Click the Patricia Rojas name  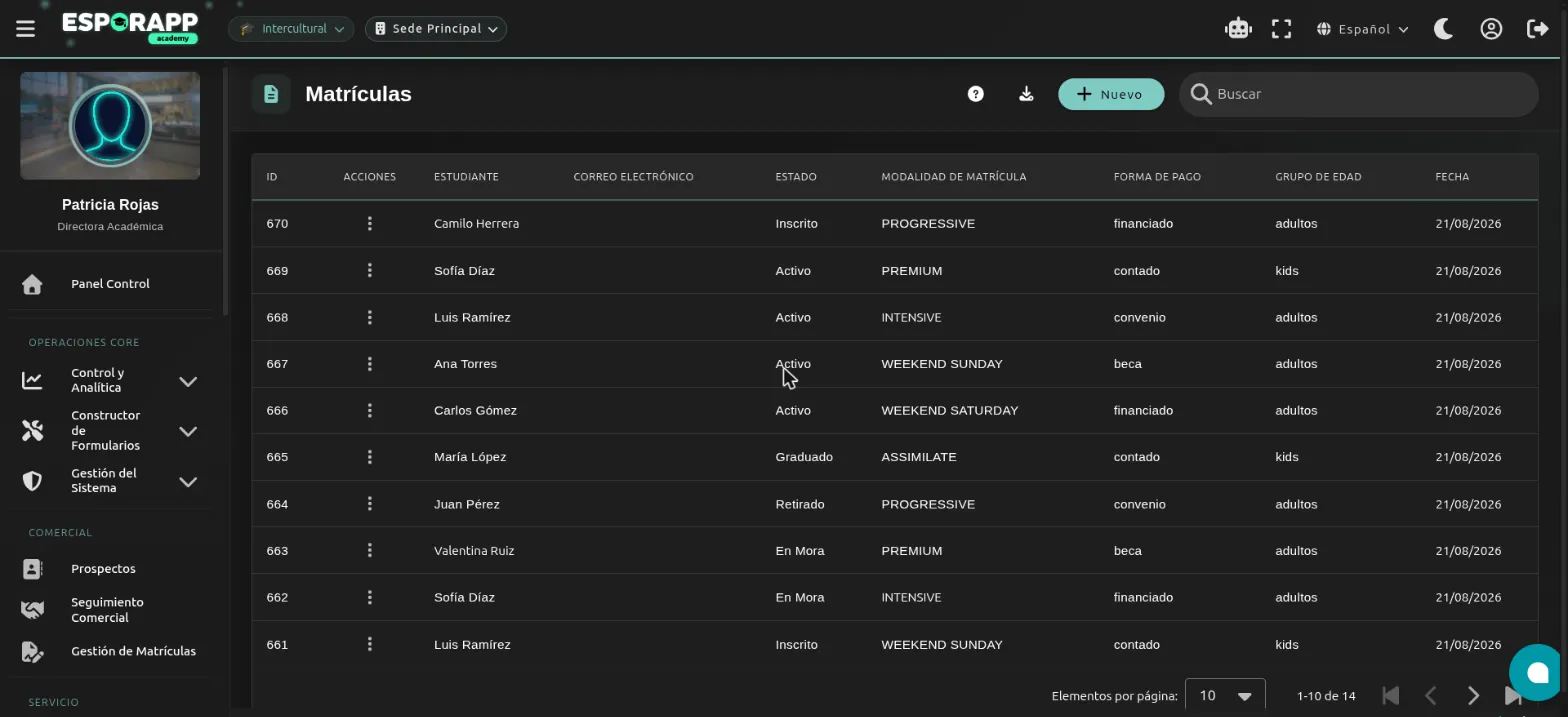coord(110,205)
